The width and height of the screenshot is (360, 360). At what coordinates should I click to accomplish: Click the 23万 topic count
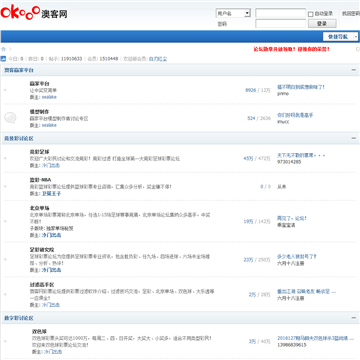tap(248, 260)
